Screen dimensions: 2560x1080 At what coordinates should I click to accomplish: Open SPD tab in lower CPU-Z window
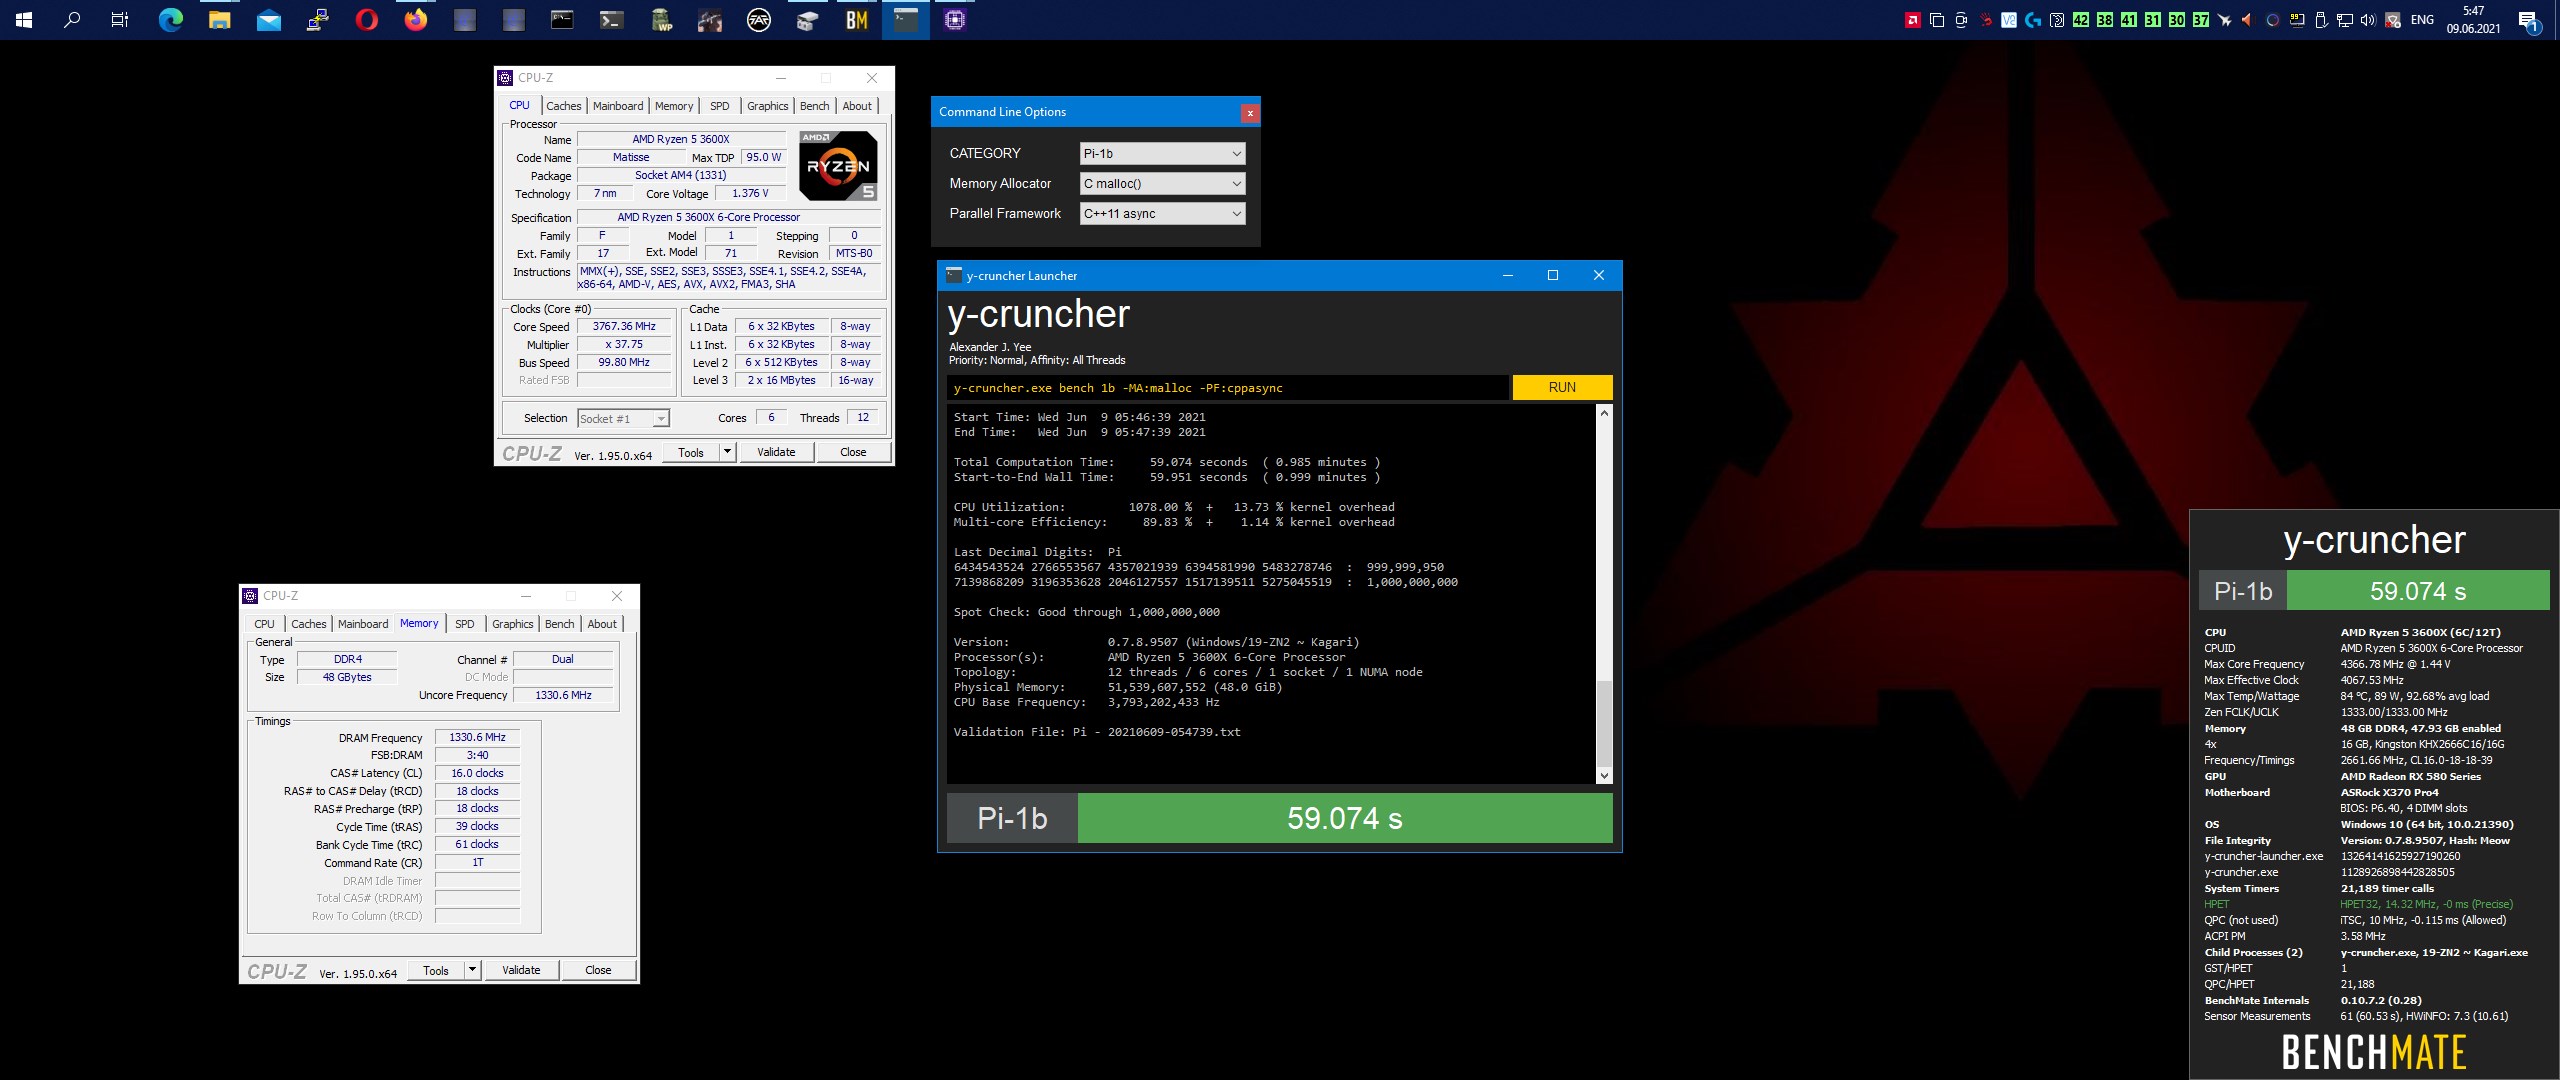[x=465, y=624]
